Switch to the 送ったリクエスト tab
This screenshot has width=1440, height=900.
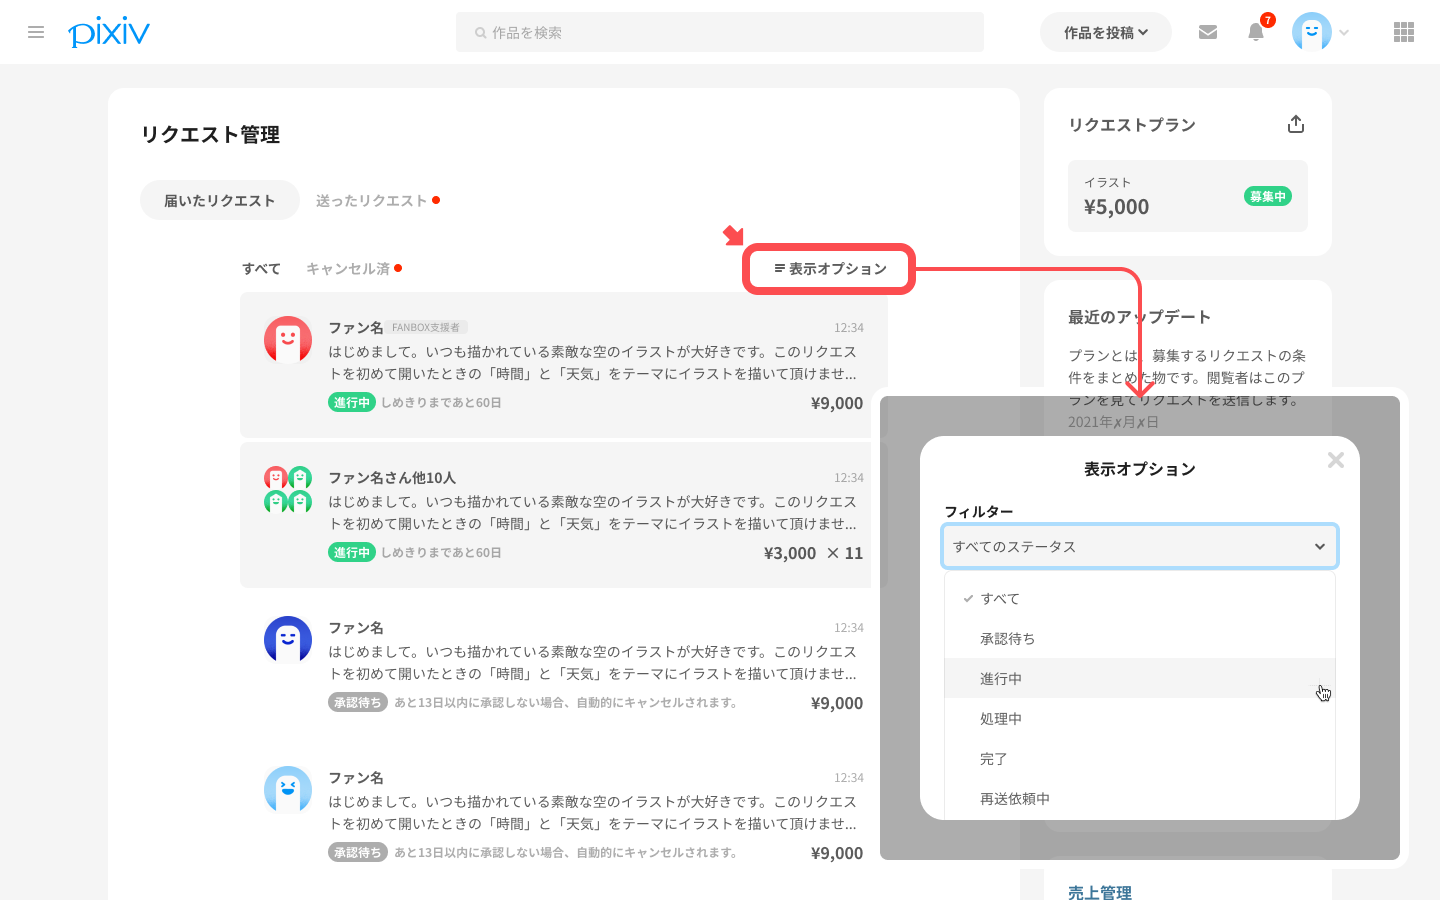372,201
